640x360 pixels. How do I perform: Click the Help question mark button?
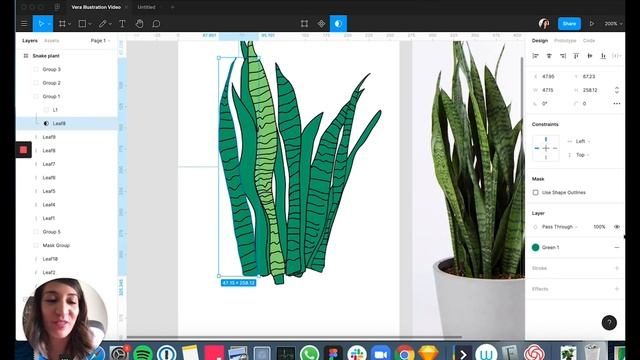pos(609,323)
